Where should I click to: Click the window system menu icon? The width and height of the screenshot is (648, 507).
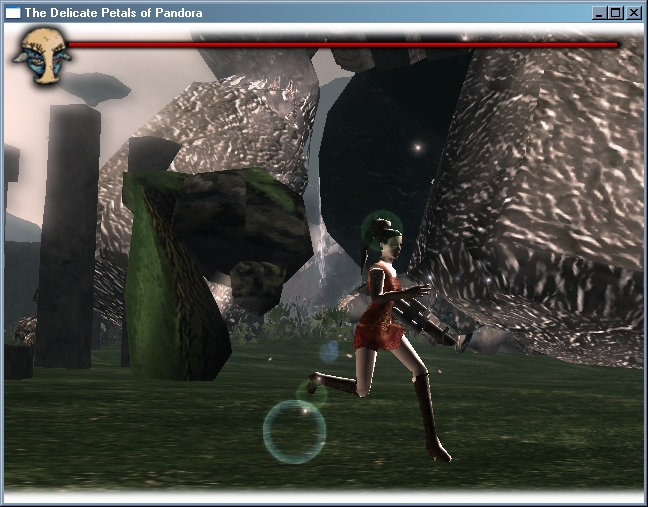tap(13, 13)
